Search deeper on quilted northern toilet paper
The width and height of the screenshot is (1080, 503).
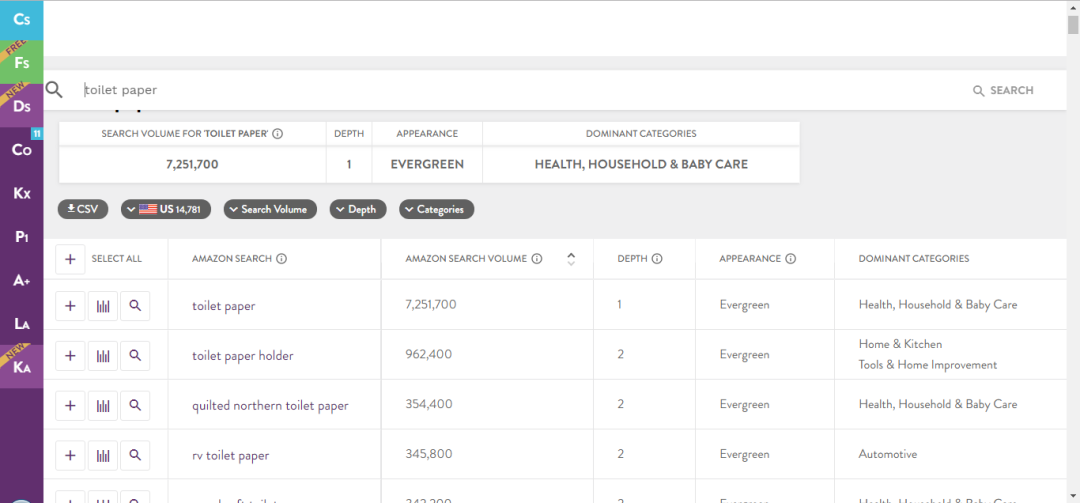tap(135, 405)
